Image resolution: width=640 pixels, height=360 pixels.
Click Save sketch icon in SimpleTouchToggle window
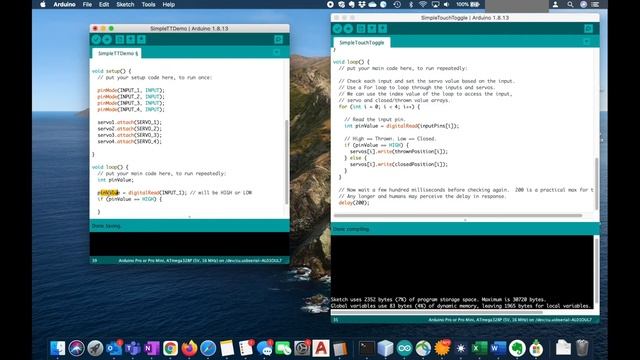(x=382, y=29)
